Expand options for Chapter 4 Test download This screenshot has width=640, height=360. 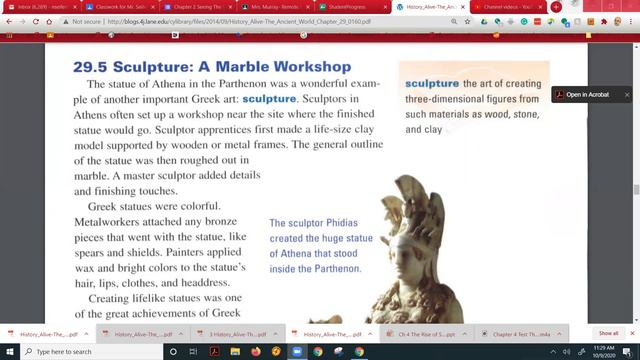[559, 334]
